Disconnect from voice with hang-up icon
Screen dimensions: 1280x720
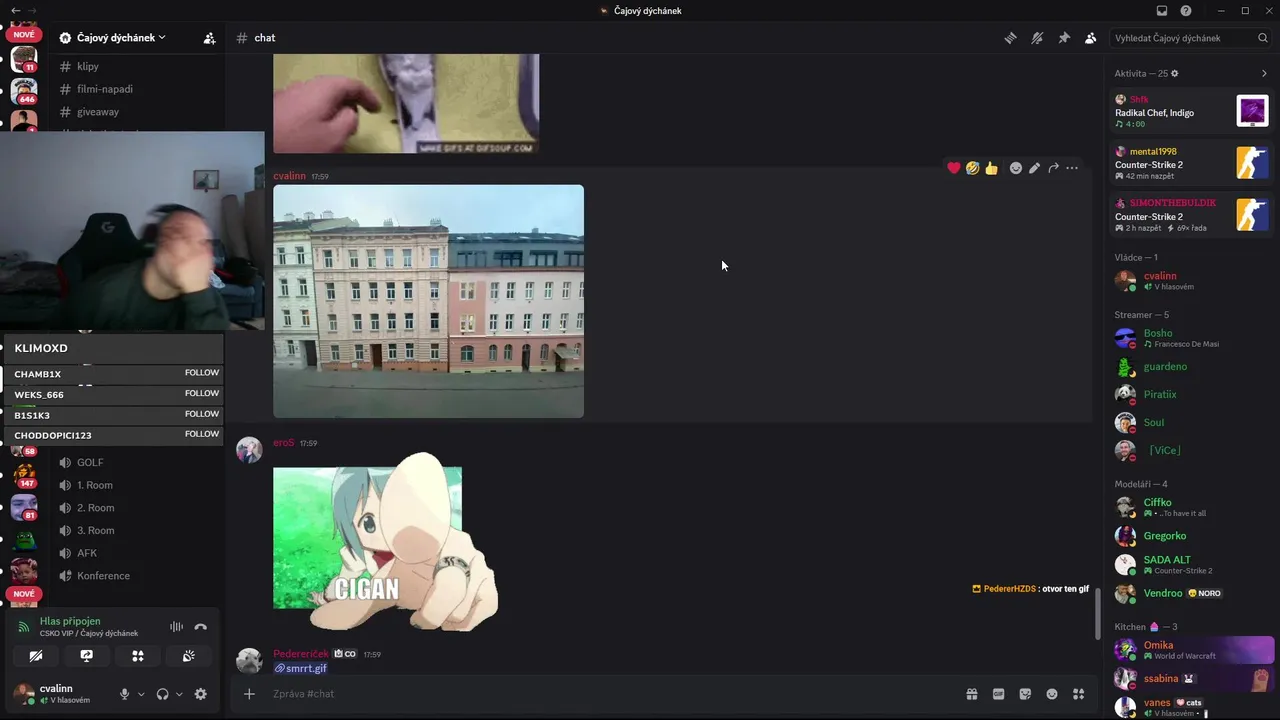click(200, 627)
